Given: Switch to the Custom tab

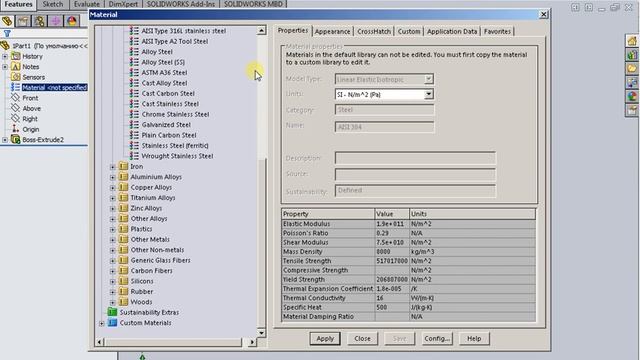Looking at the screenshot, I should (x=409, y=31).
